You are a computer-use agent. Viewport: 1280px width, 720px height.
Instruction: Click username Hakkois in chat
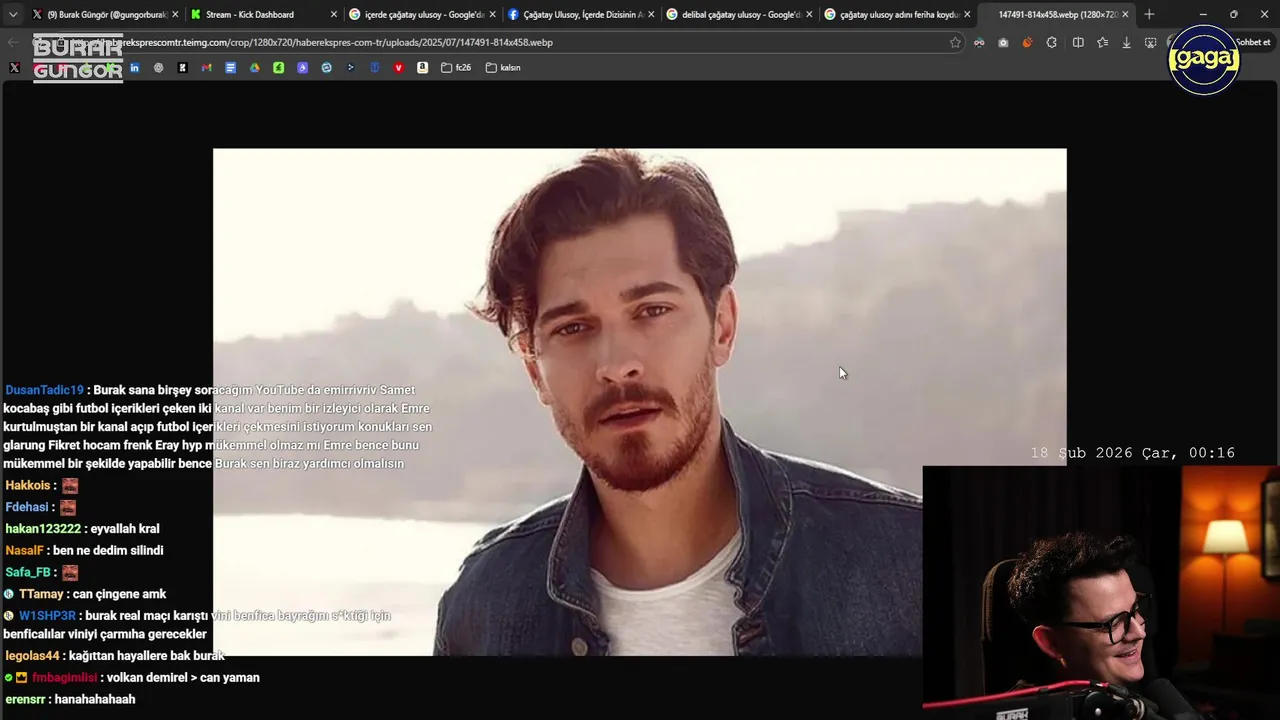[x=27, y=485]
